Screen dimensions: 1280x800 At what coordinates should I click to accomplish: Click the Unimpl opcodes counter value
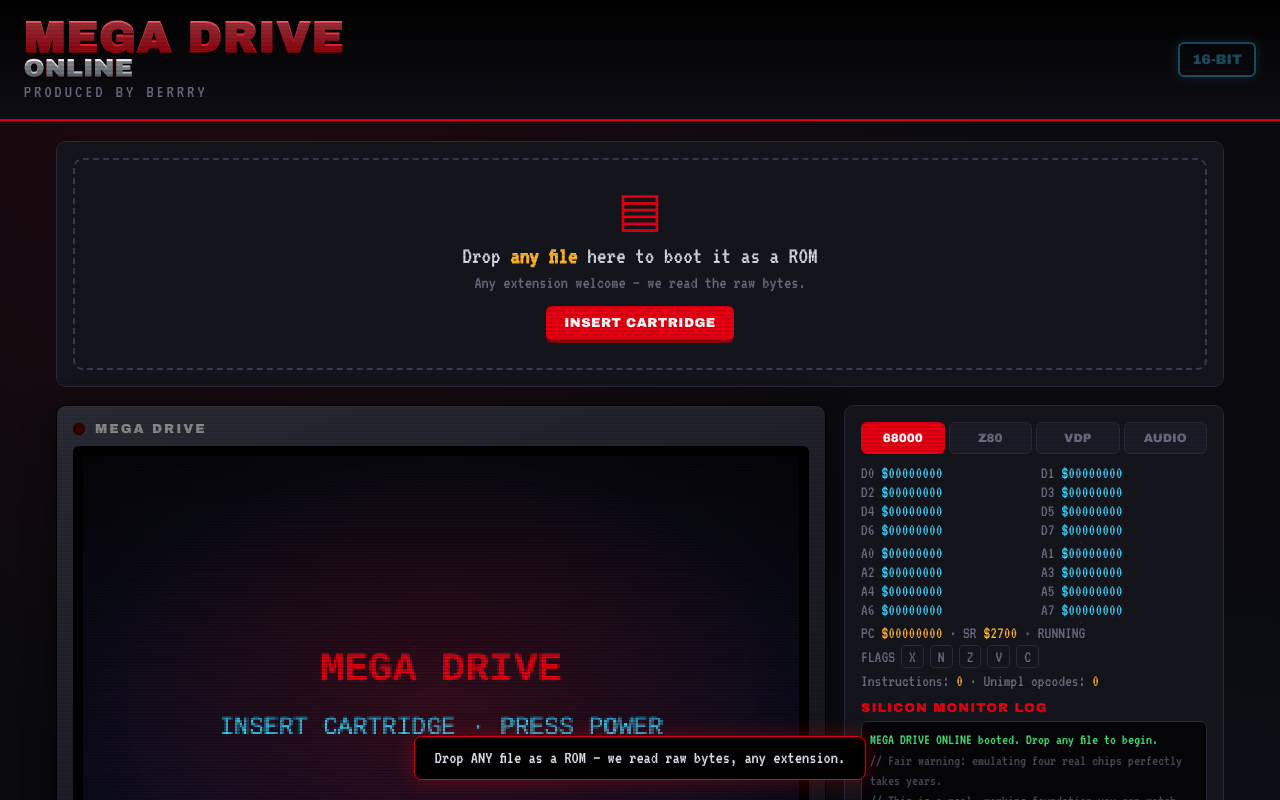tap(1095, 682)
